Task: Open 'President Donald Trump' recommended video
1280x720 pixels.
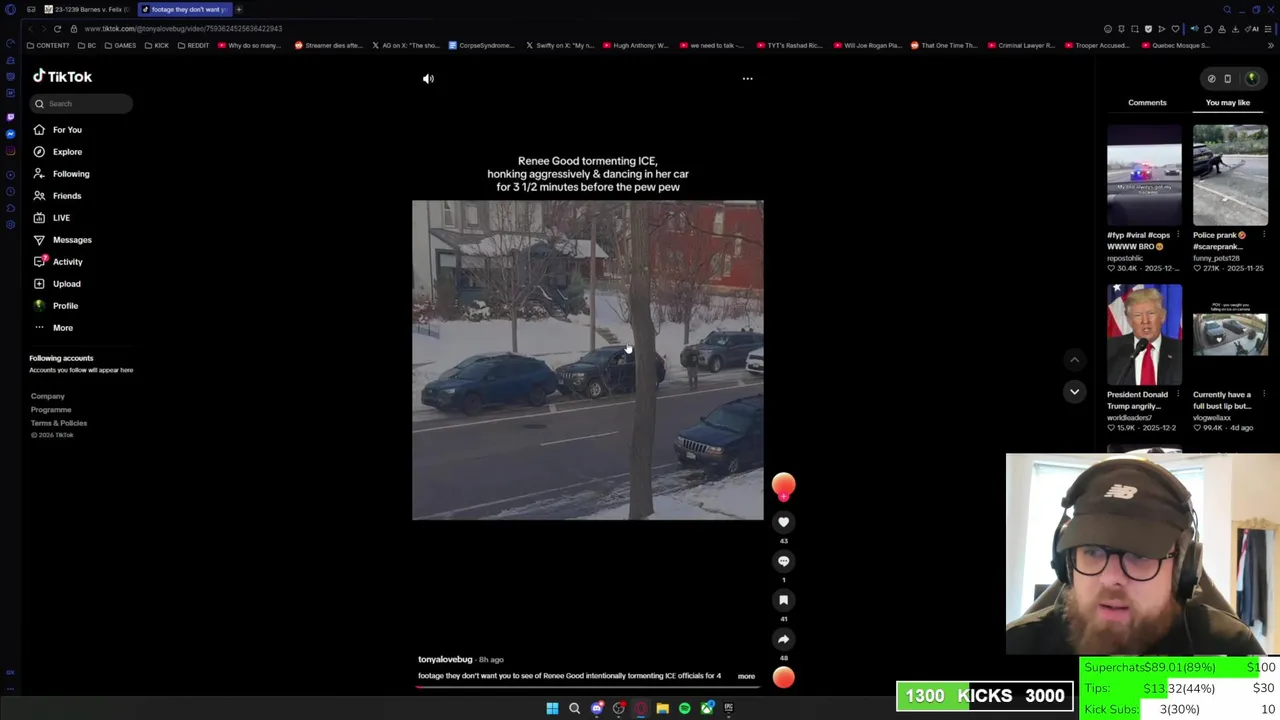Action: tap(1144, 335)
